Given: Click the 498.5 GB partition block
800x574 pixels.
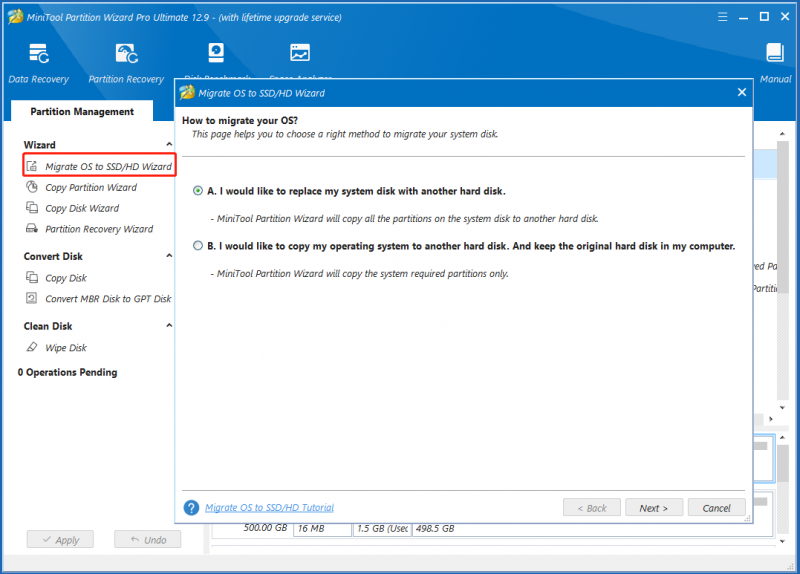Looking at the screenshot, I should point(592,529).
